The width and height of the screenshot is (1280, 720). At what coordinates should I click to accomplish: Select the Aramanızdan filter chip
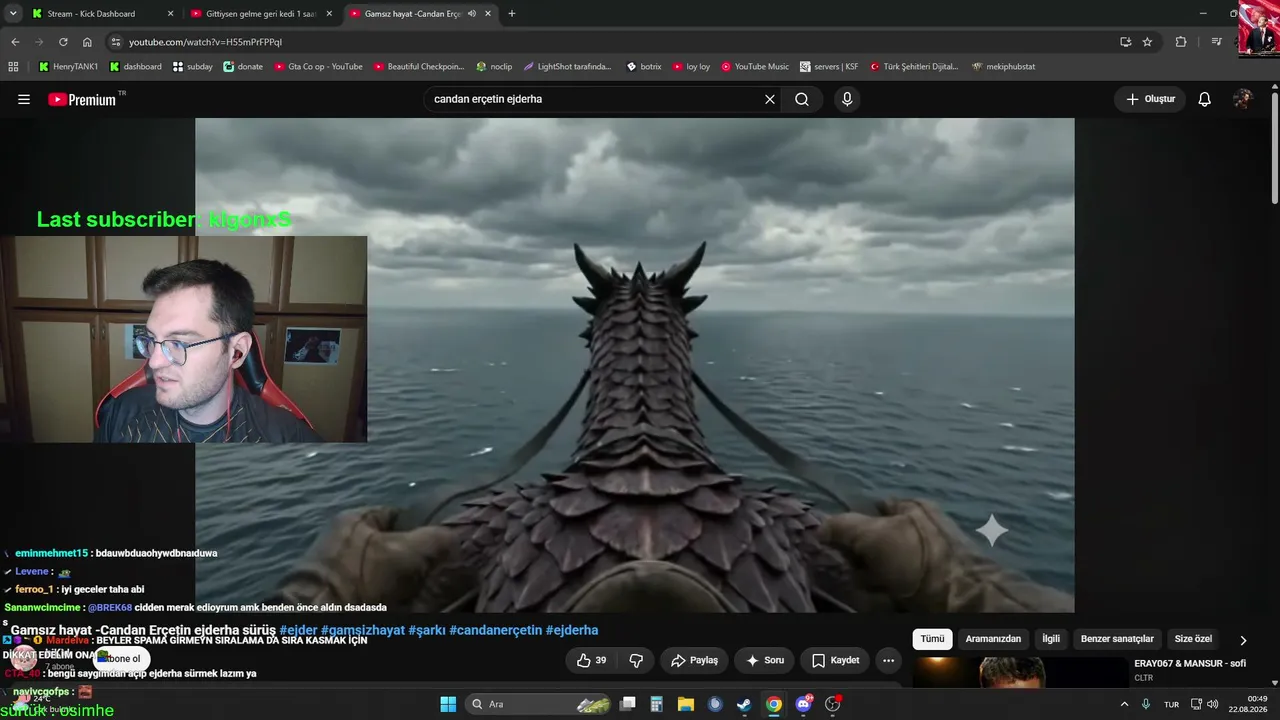(x=993, y=639)
